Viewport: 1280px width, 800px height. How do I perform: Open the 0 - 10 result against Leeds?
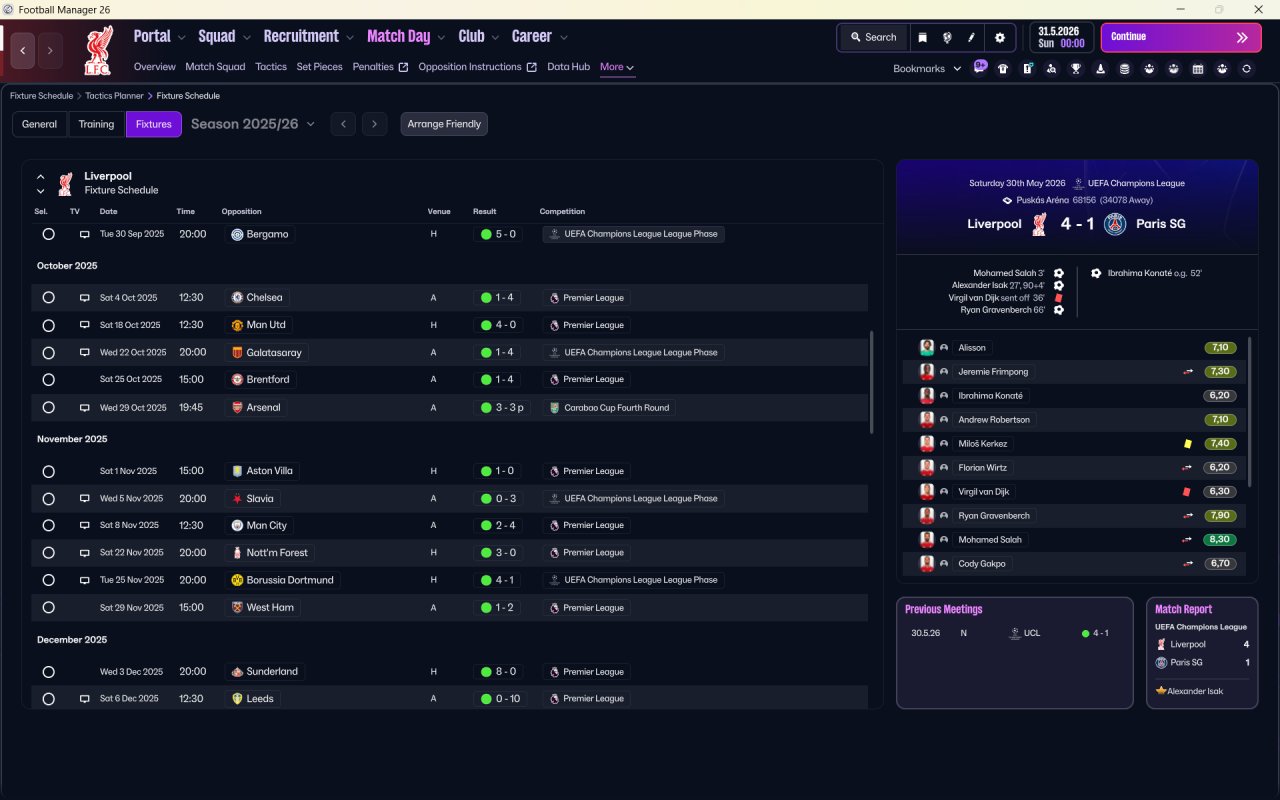(x=501, y=699)
